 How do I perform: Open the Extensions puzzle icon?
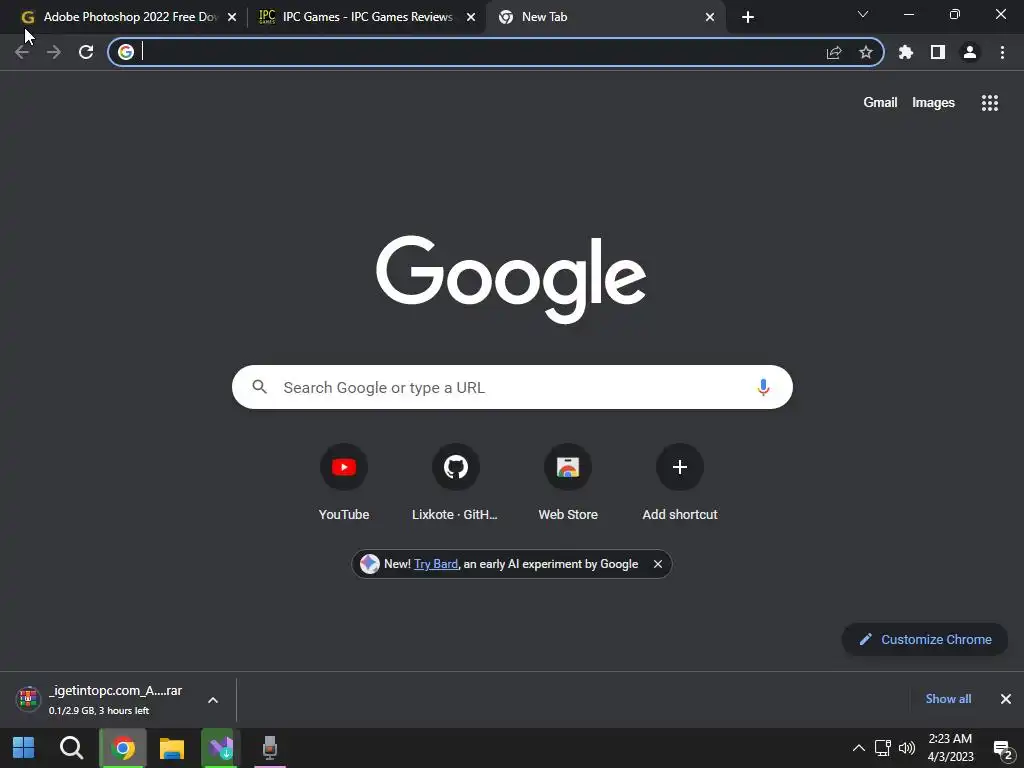906,52
